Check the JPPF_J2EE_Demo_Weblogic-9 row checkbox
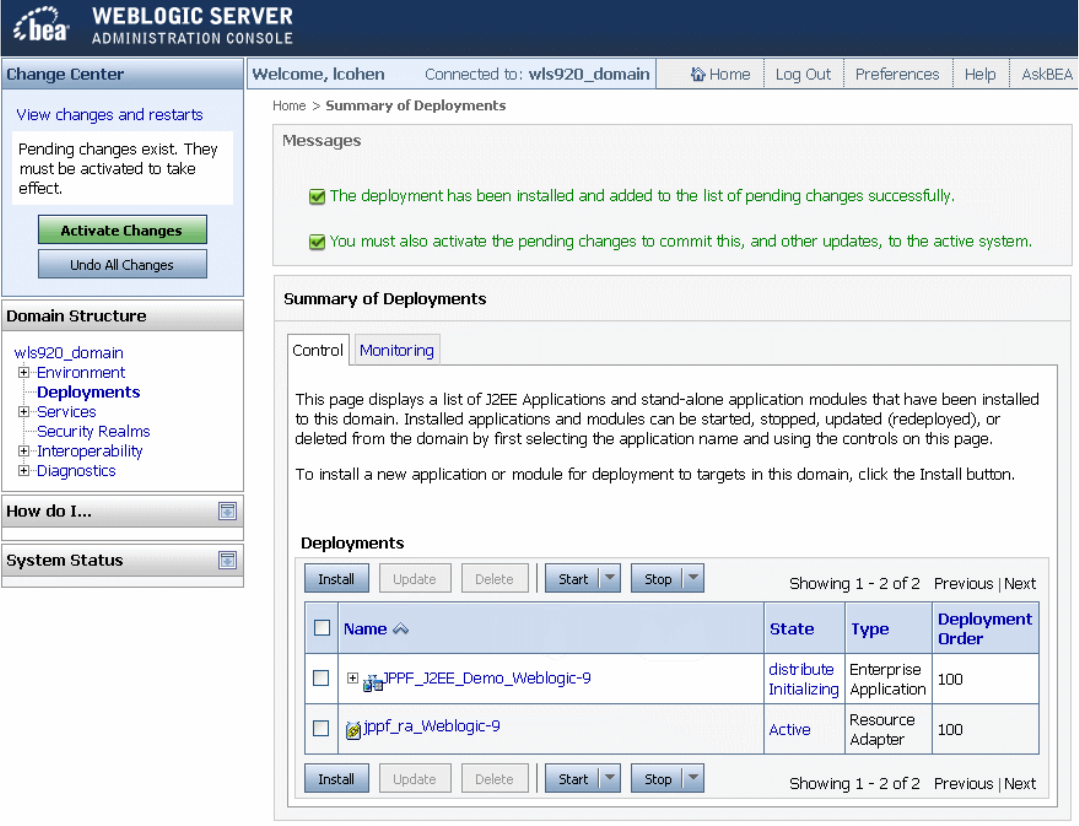Viewport: 1079px width, 826px height. coord(321,678)
